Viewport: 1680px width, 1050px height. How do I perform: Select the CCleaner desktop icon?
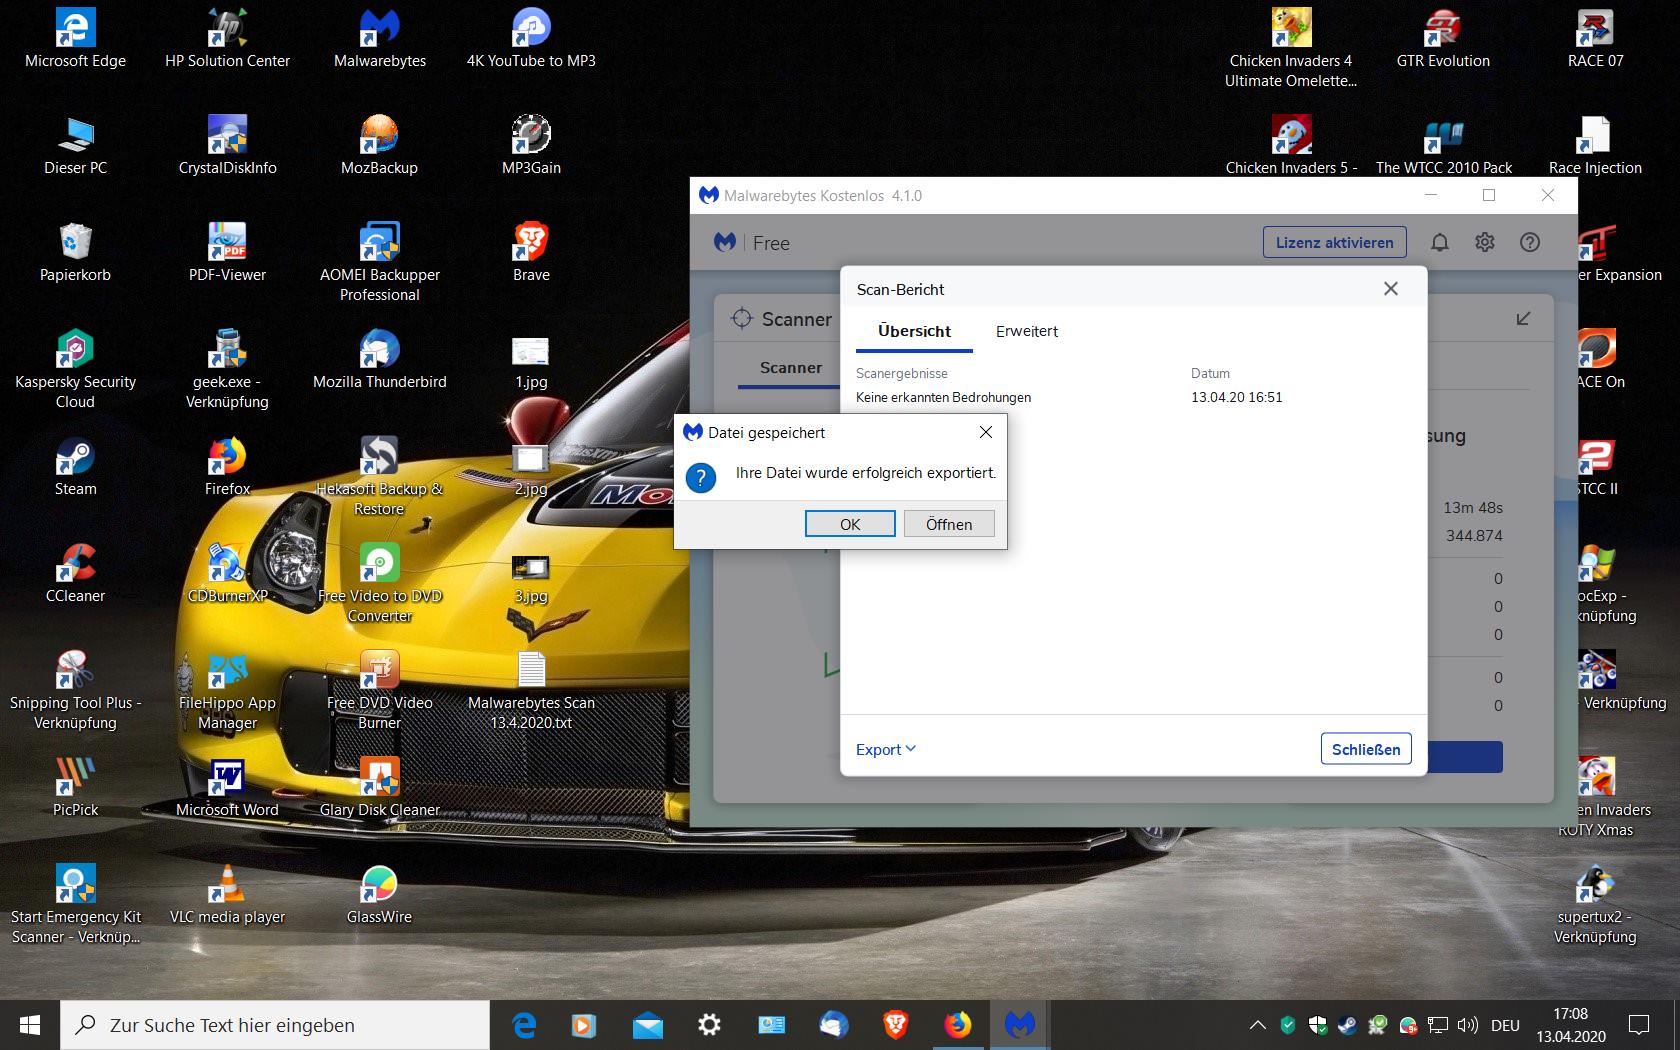point(75,574)
